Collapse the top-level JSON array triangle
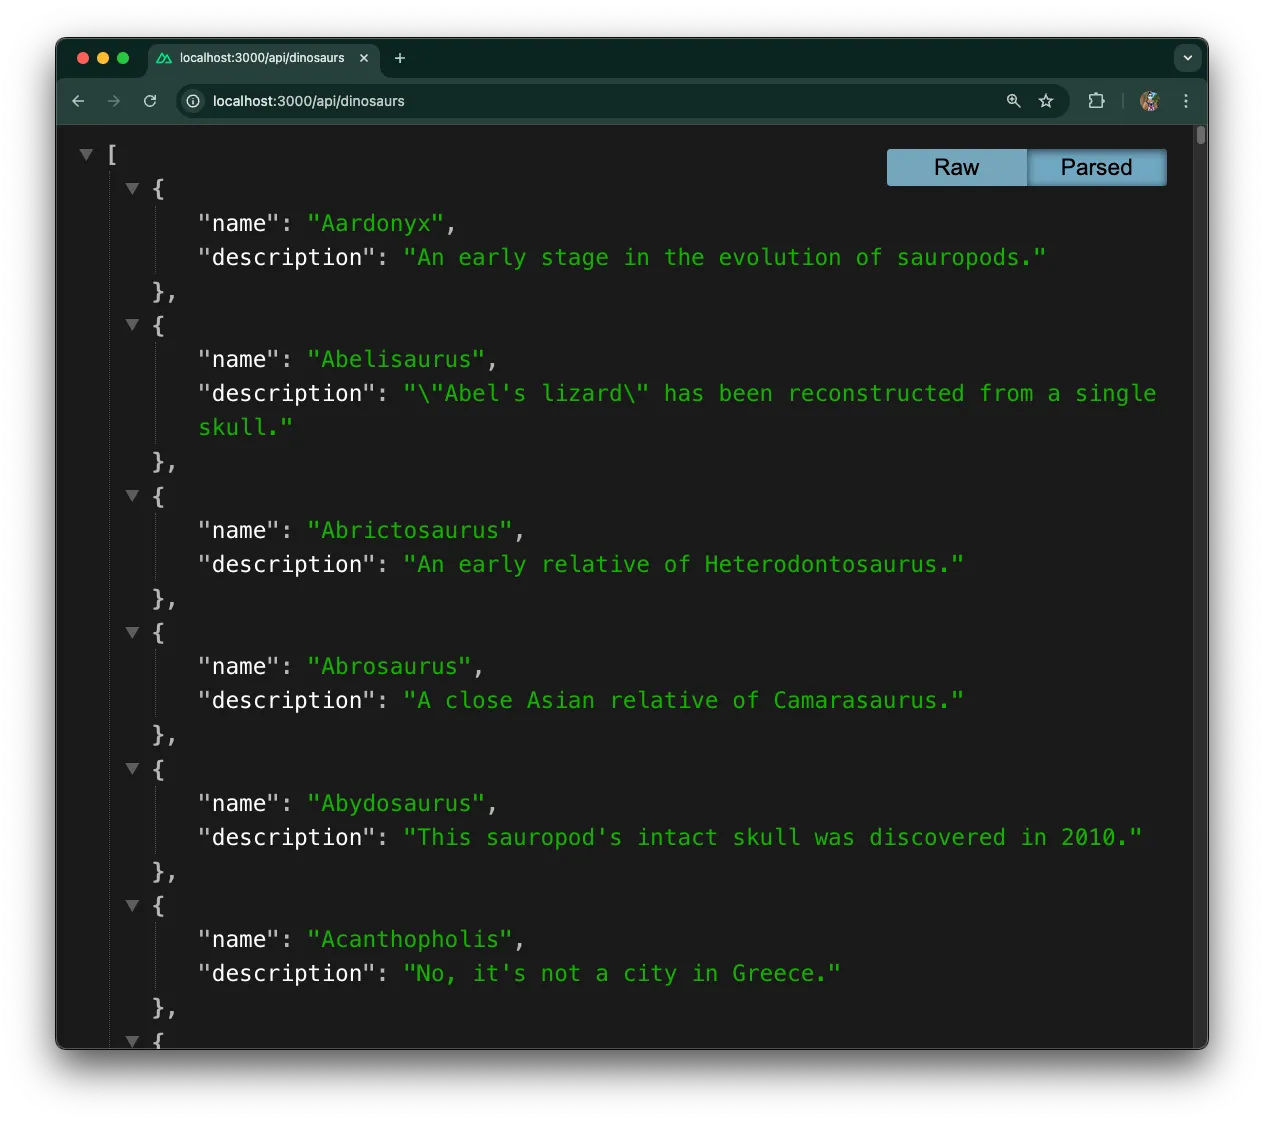This screenshot has height=1123, width=1264. (x=86, y=154)
